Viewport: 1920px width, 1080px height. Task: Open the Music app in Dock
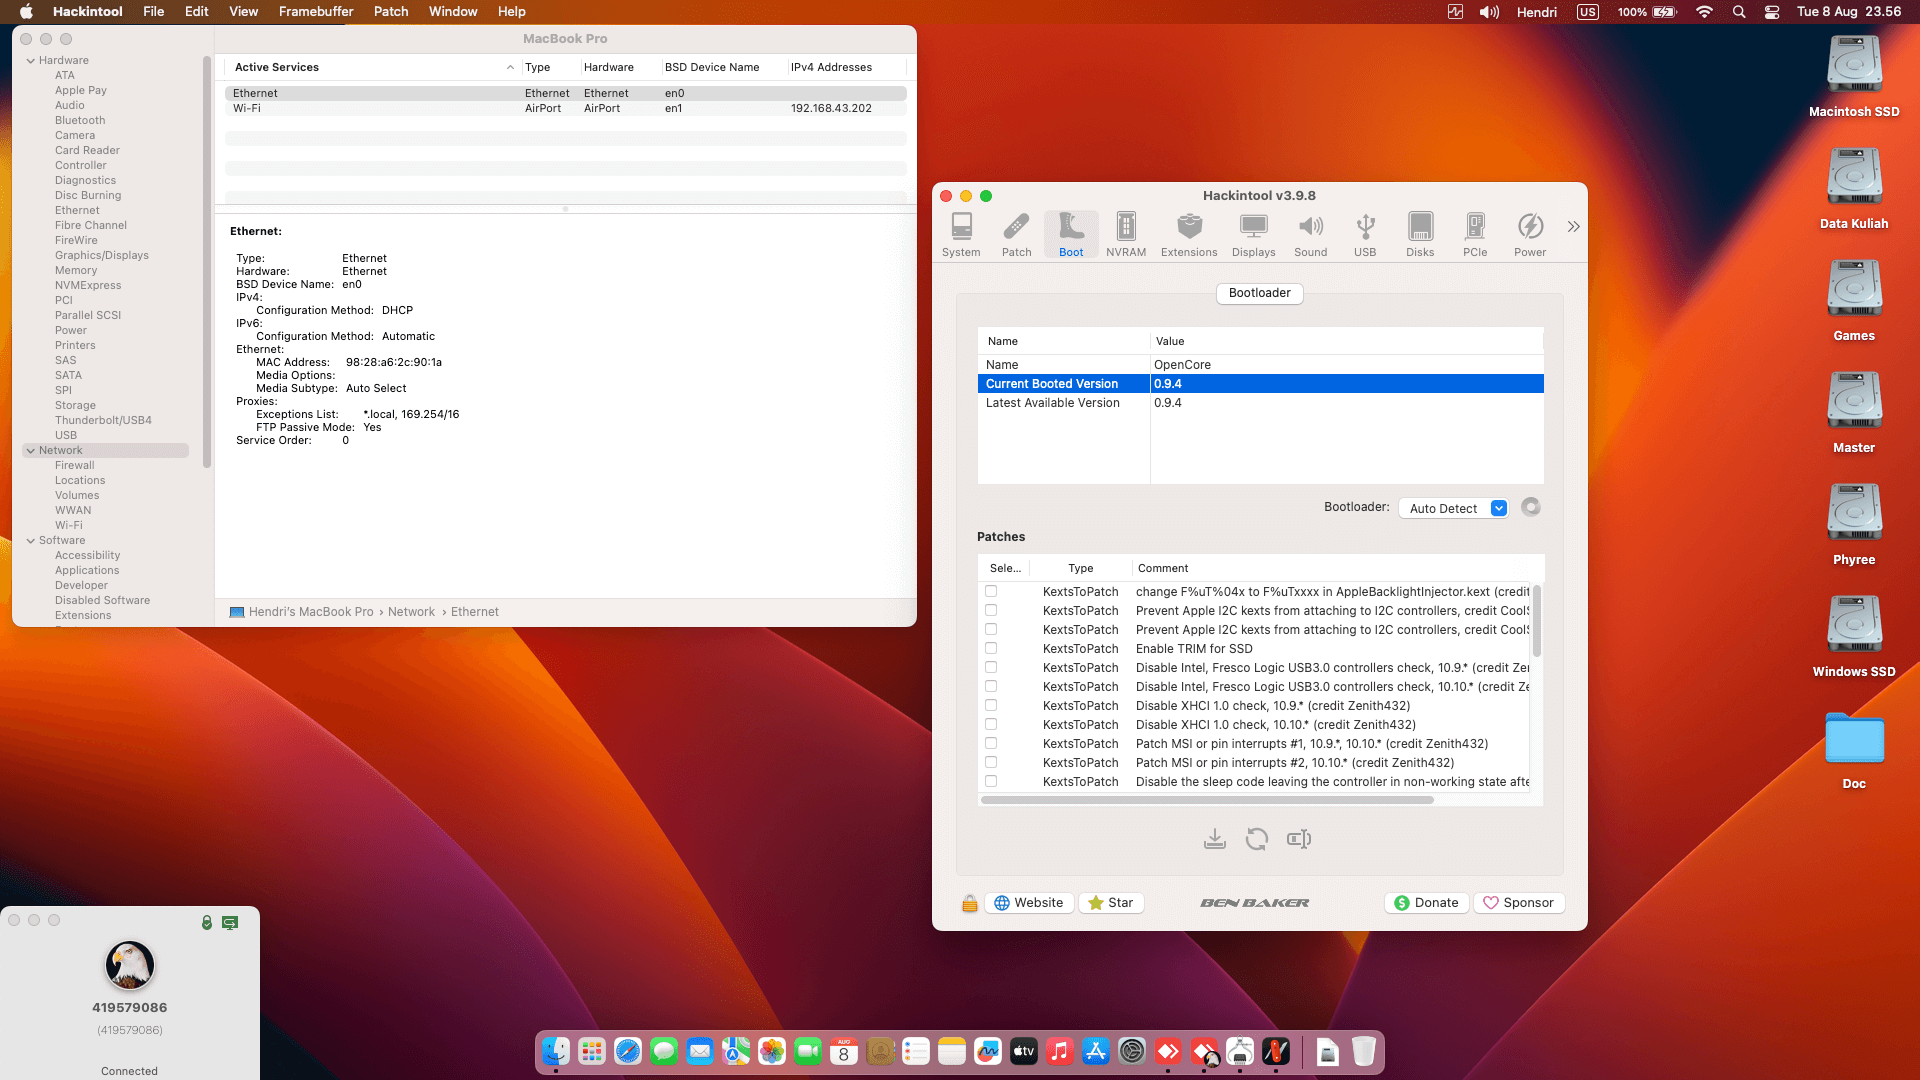(x=1060, y=1052)
